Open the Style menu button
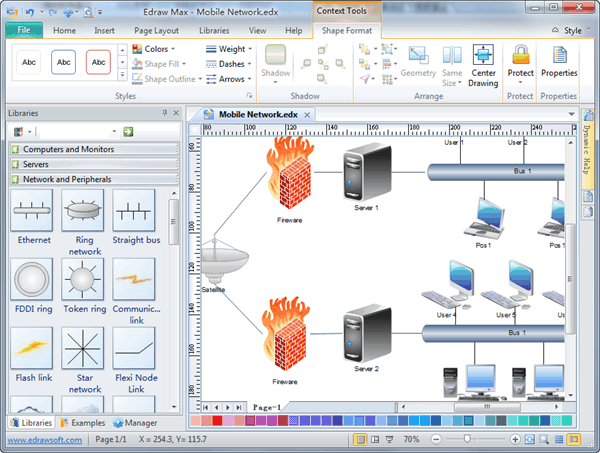Viewport: 600px width, 453px height. tap(572, 31)
